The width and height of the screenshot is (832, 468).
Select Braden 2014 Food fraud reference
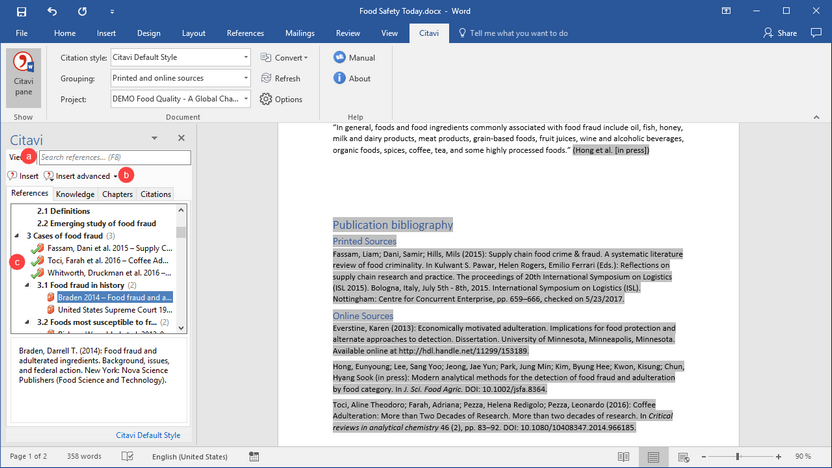point(115,297)
